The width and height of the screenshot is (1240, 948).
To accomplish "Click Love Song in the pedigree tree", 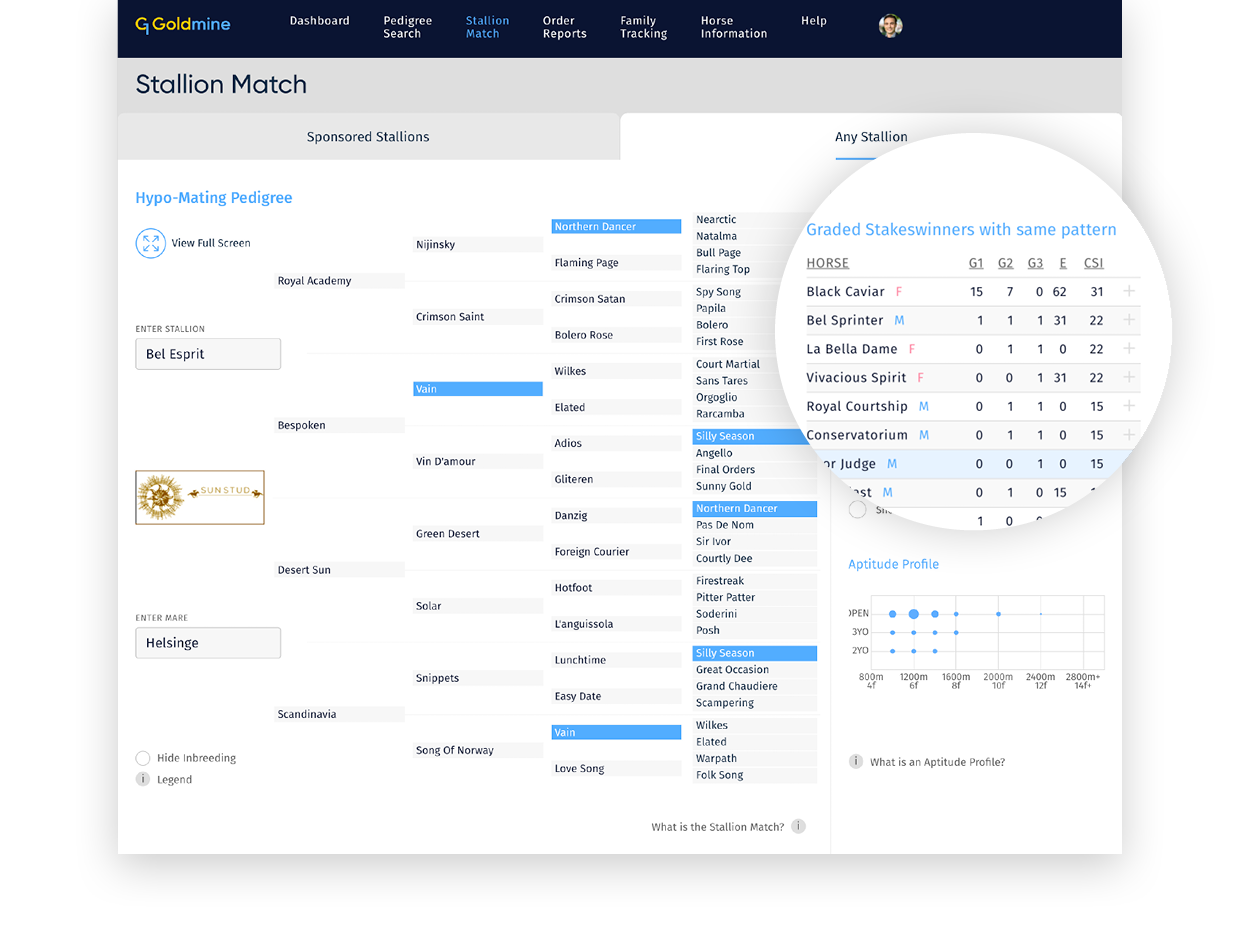I will 616,769.
